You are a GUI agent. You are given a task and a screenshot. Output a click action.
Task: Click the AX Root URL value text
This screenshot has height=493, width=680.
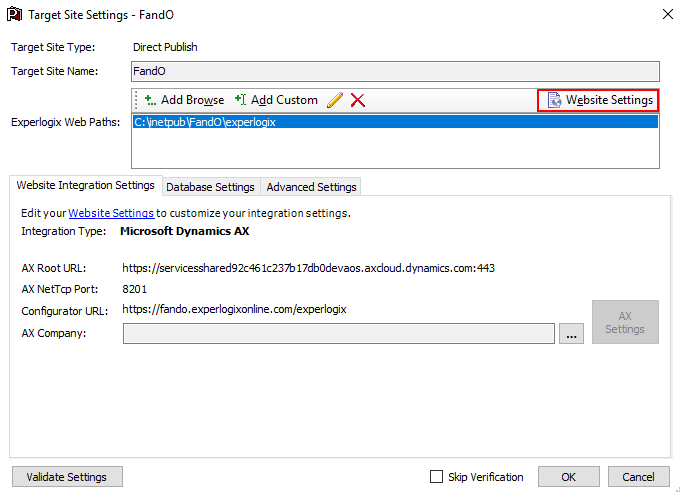click(x=308, y=268)
